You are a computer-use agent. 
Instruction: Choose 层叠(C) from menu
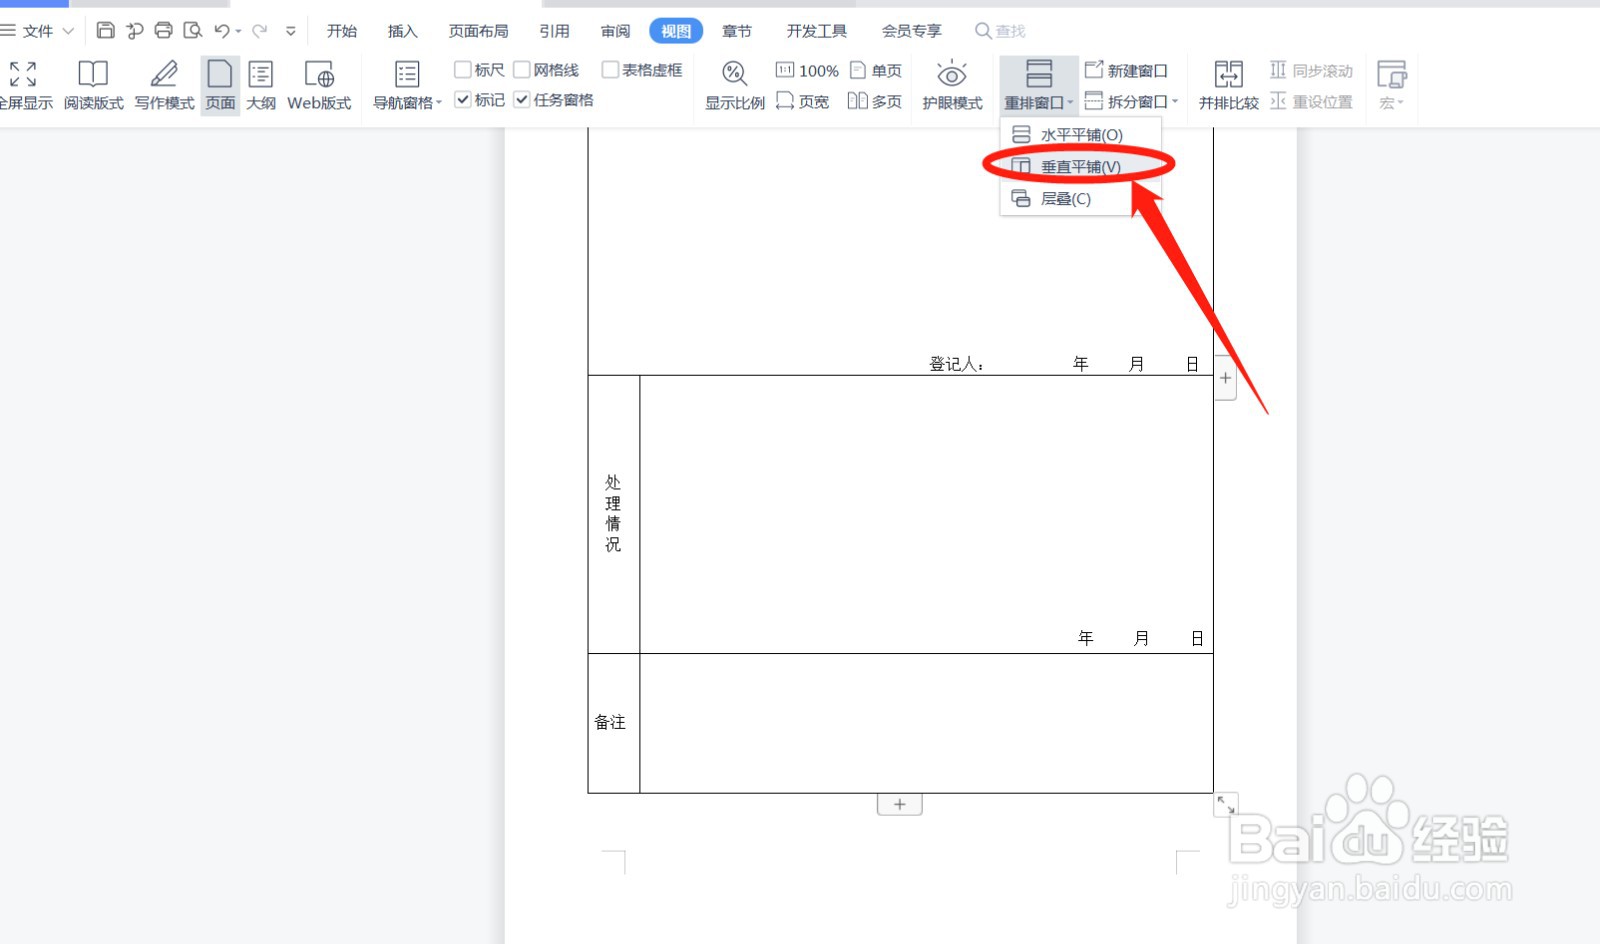click(x=1081, y=198)
